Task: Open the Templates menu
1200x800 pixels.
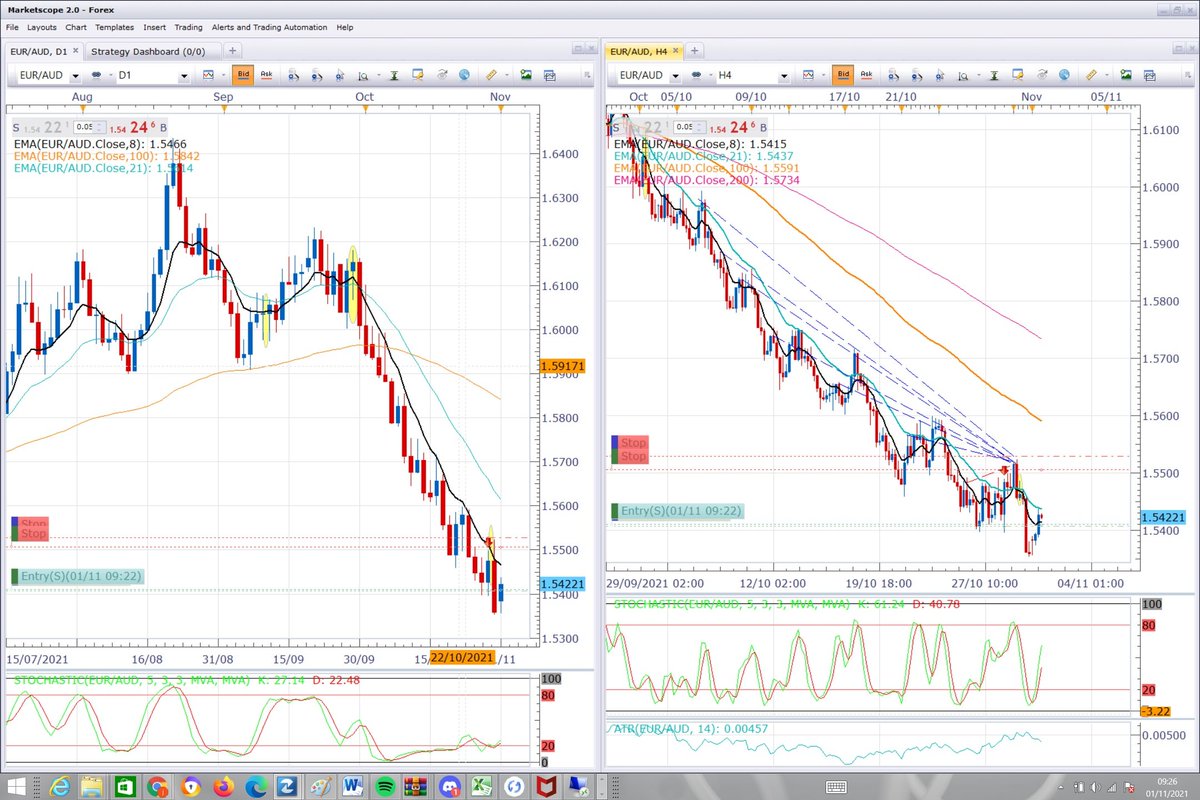Action: click(115, 27)
